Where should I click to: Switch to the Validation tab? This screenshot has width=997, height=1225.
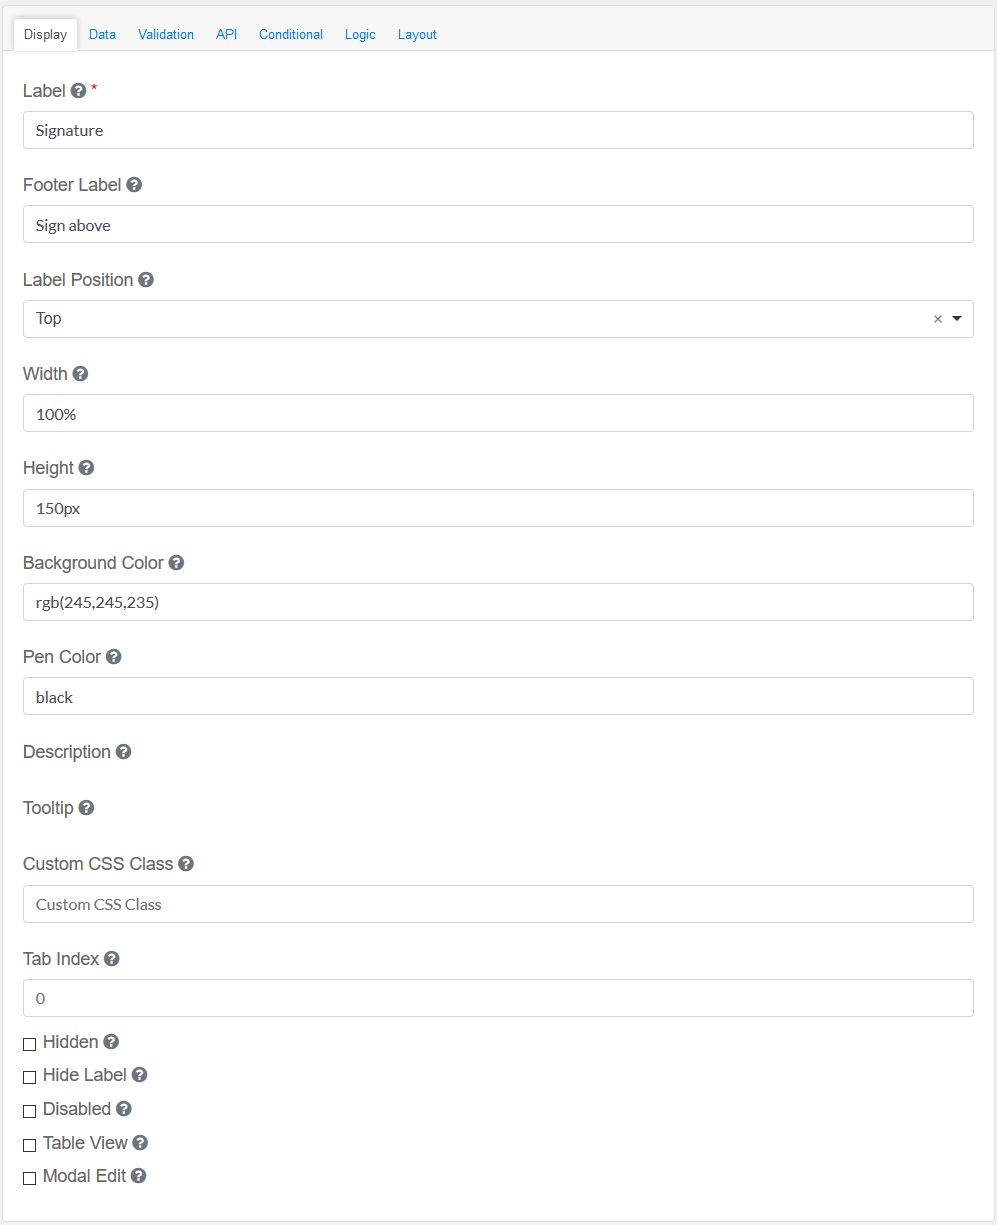pos(166,35)
